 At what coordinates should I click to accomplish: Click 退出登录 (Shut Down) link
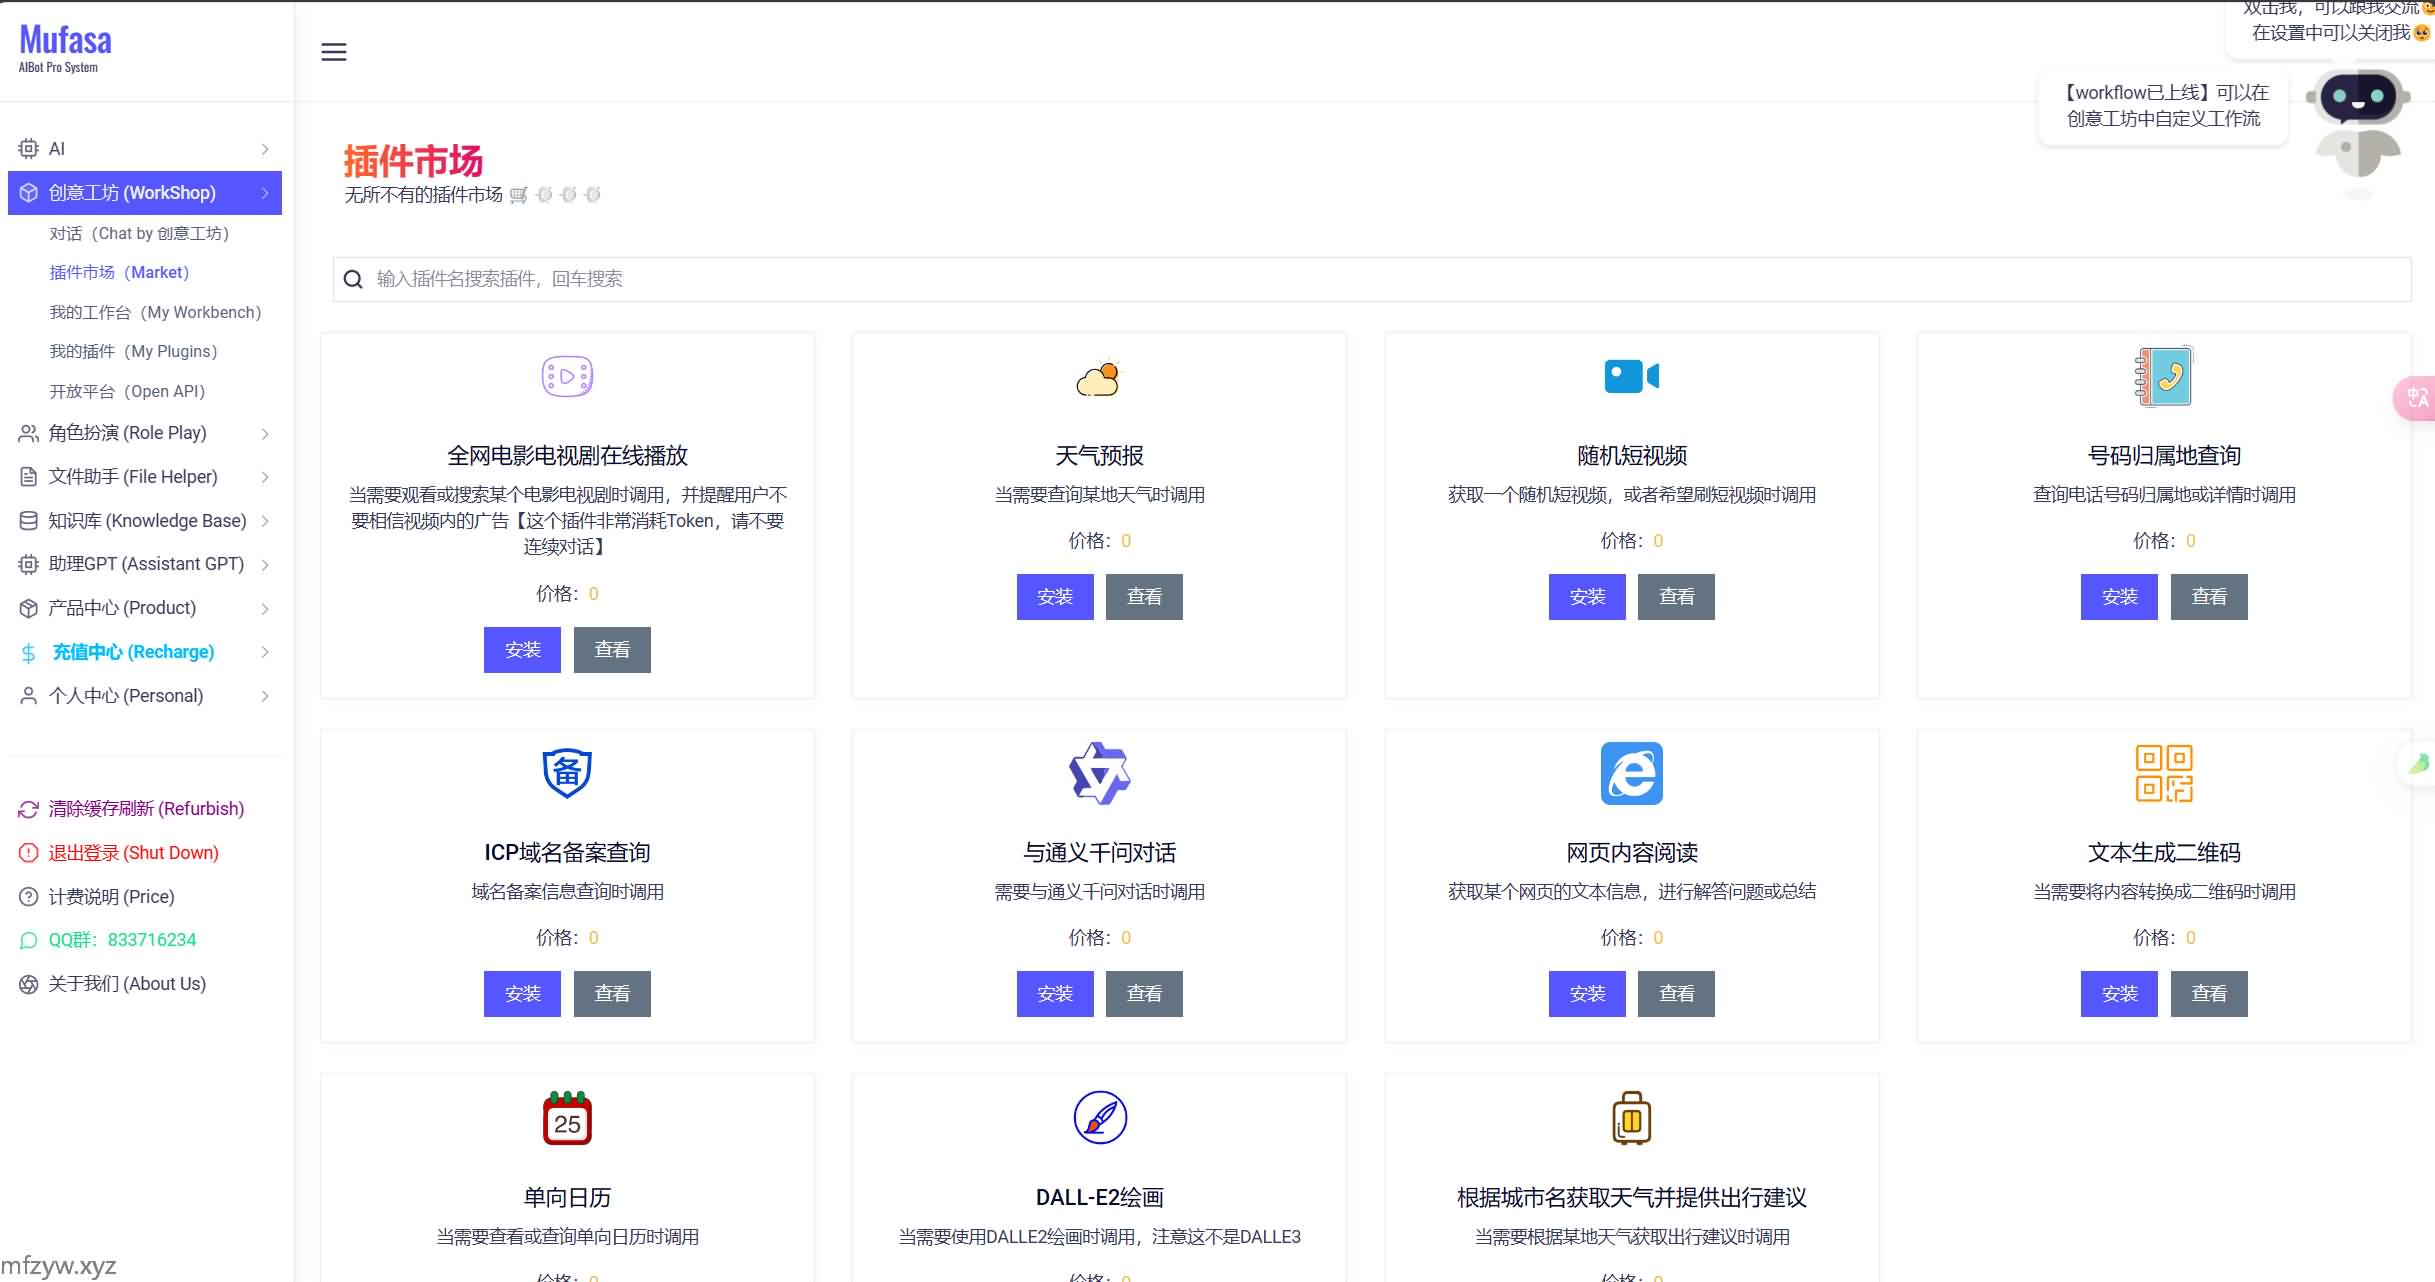[133, 853]
